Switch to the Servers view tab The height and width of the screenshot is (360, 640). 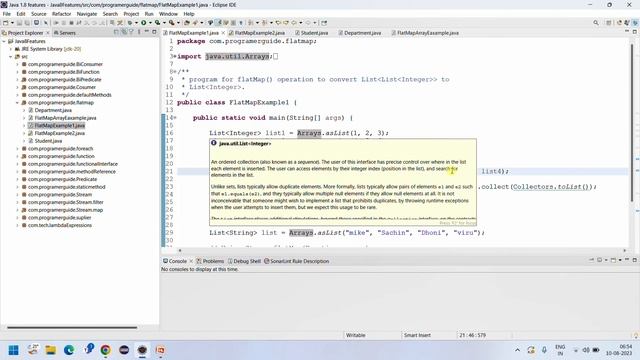pos(64,33)
